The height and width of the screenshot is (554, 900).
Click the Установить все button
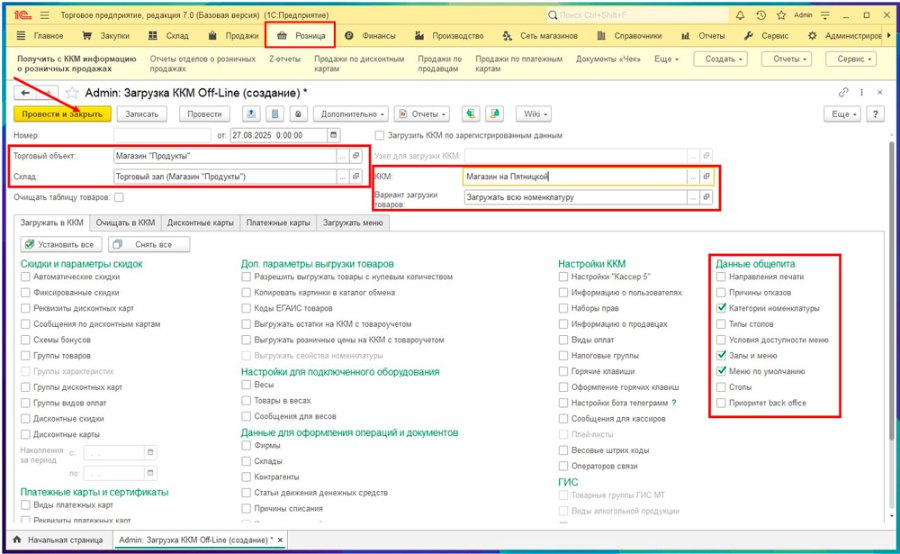(61, 245)
